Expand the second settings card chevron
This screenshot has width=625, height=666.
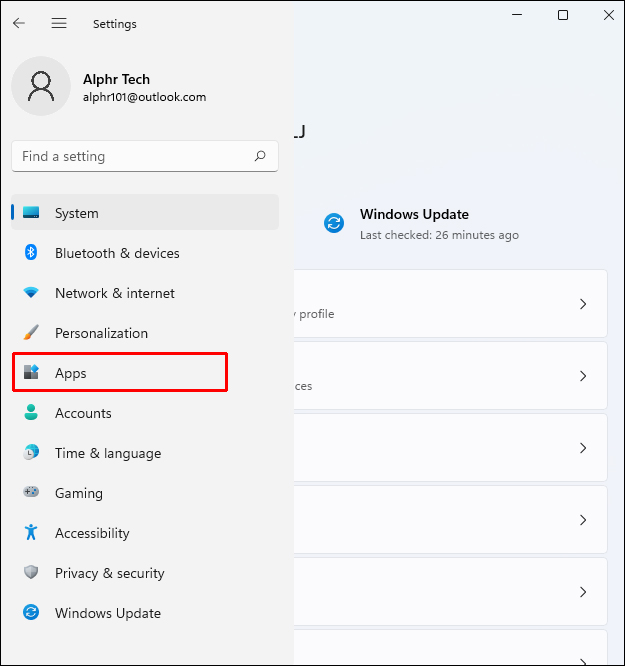pyautogui.click(x=583, y=376)
